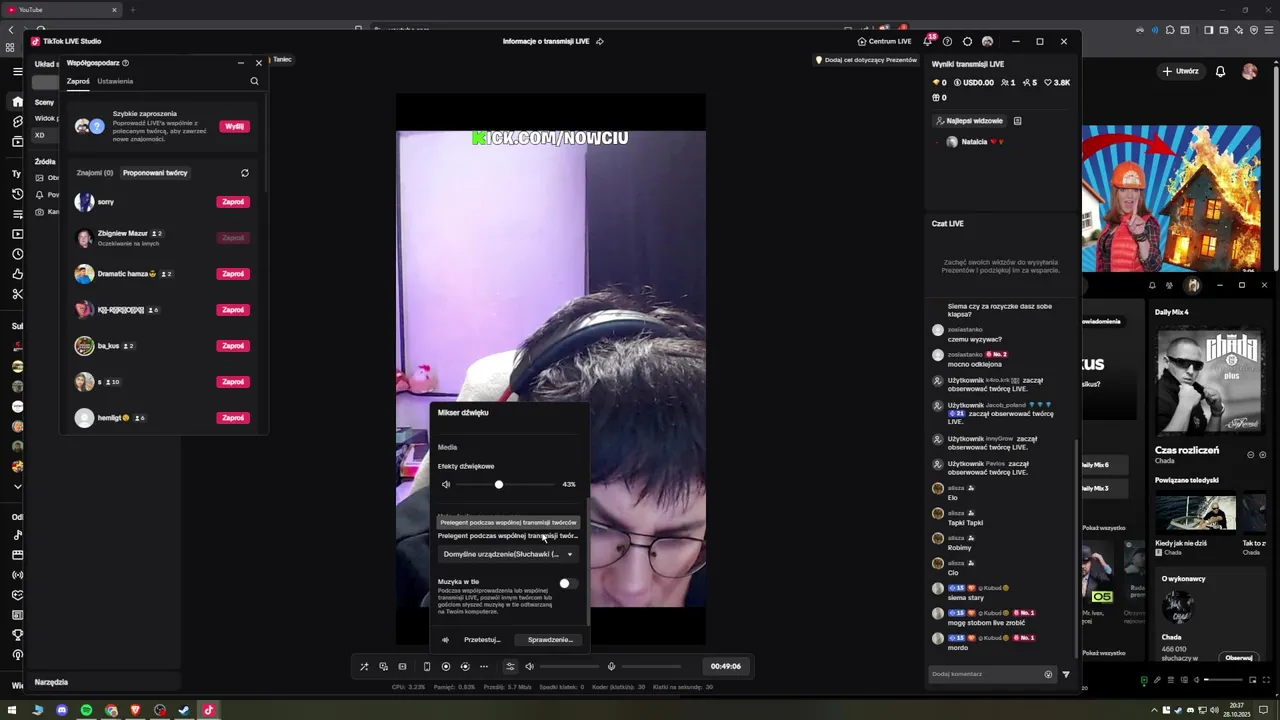The height and width of the screenshot is (720, 1280).
Task: Click the Sprawdzenie button in the mixer
Action: point(550,640)
